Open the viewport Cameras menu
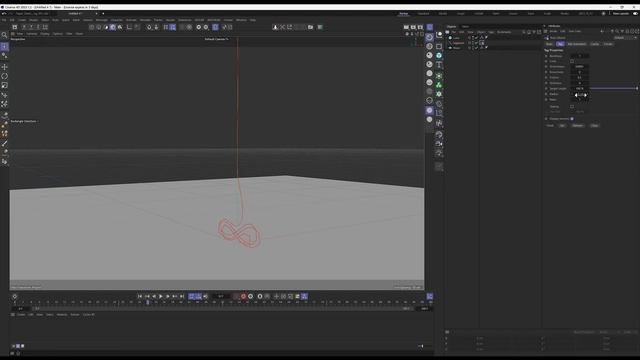This screenshot has width=640, height=360. 31,34
